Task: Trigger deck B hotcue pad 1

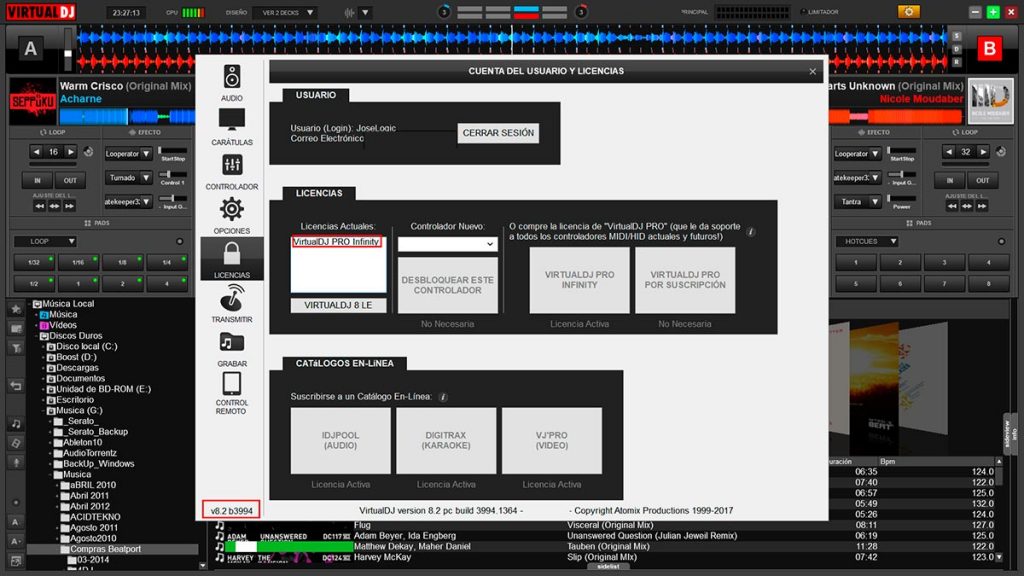Action: 856,263
